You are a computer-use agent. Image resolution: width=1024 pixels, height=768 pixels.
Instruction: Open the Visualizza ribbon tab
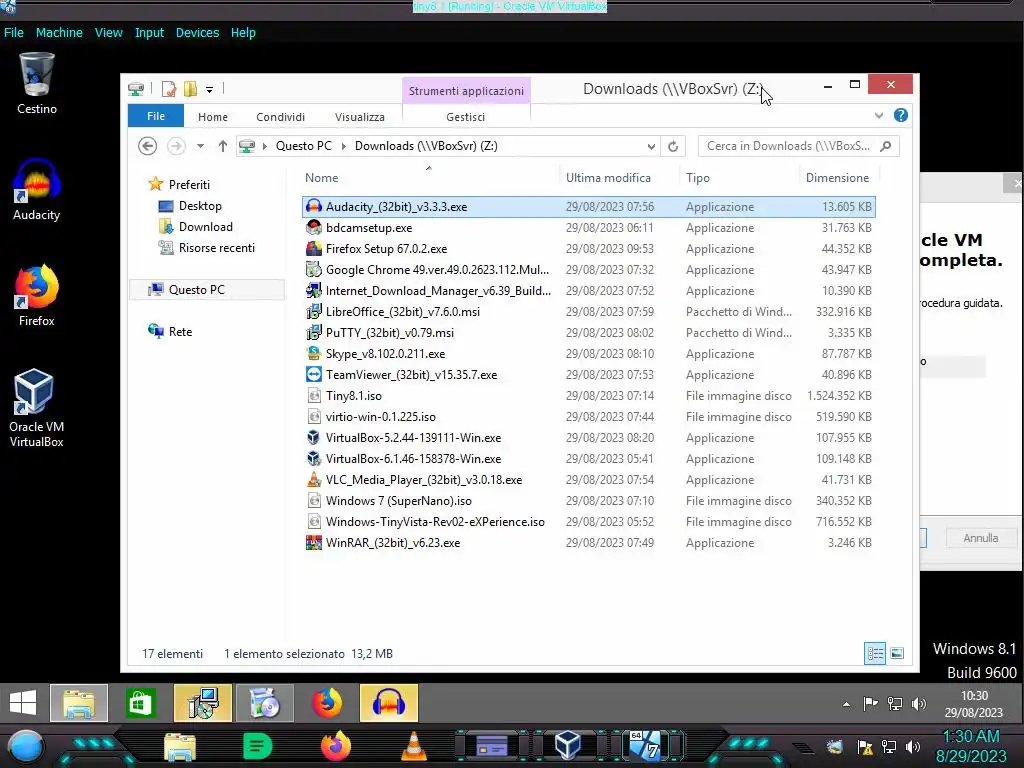[360, 117]
